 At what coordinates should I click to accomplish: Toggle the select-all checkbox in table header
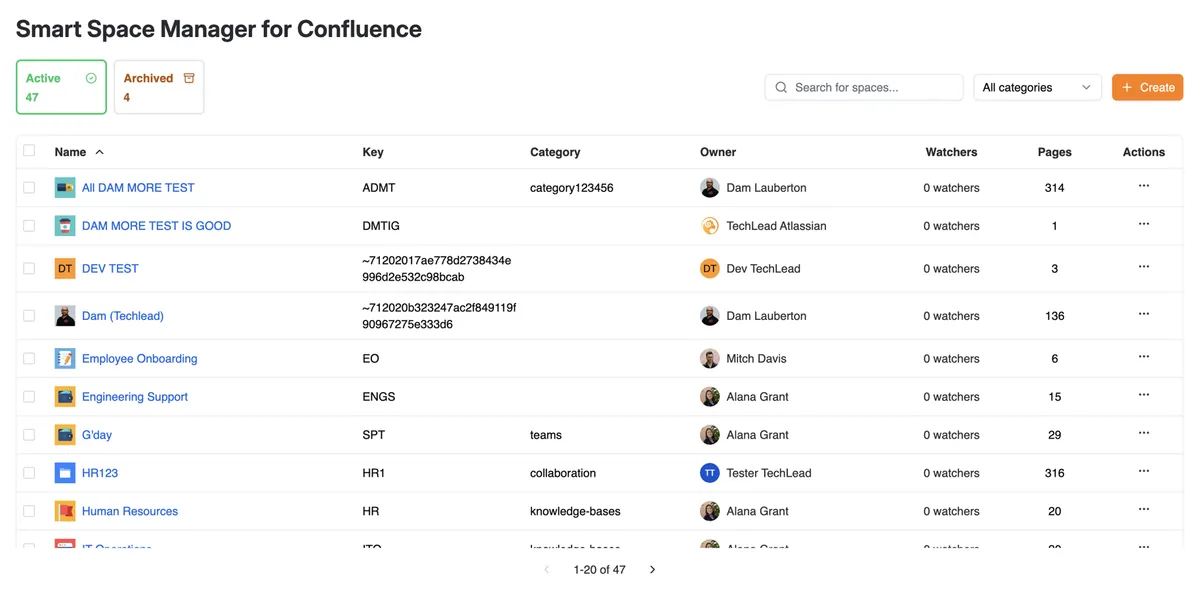[x=29, y=151]
